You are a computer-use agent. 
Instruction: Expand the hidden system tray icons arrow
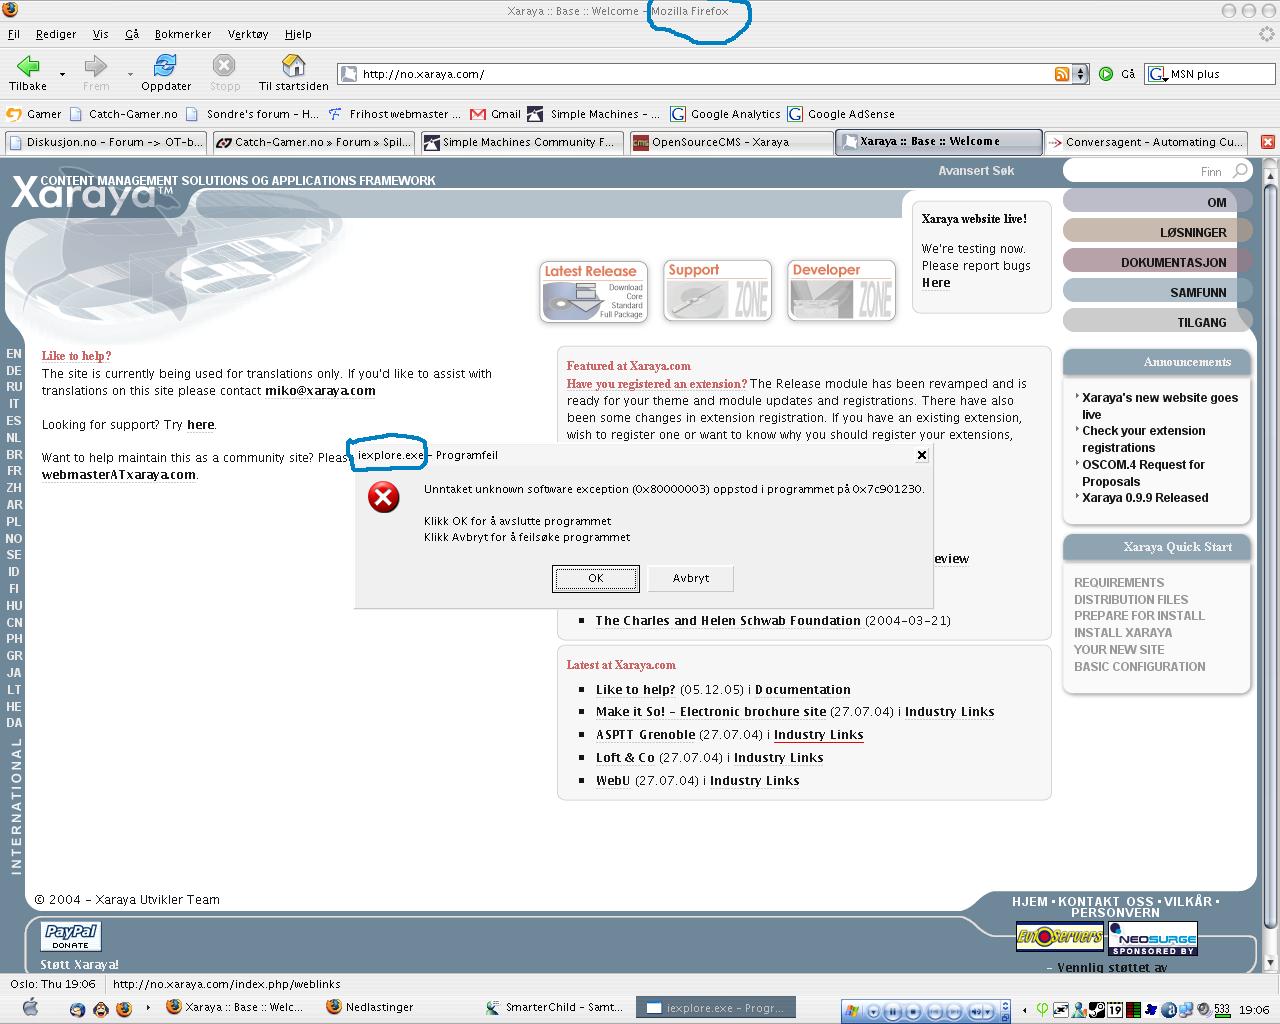(x=1025, y=1010)
